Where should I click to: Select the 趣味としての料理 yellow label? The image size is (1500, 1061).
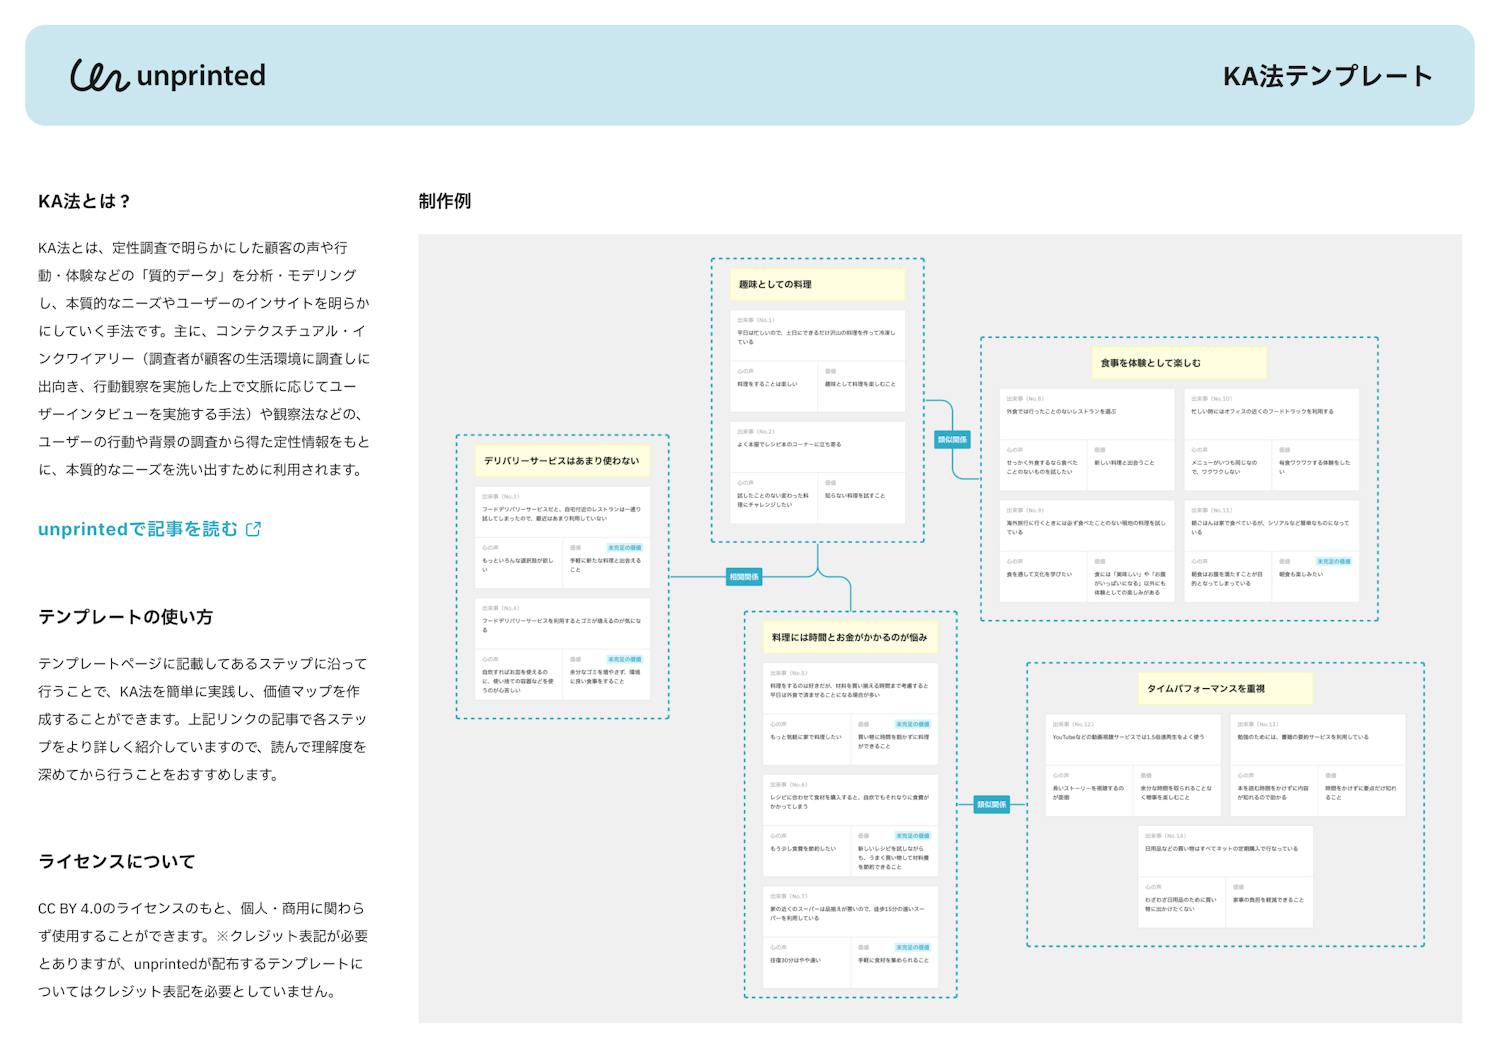(x=817, y=285)
